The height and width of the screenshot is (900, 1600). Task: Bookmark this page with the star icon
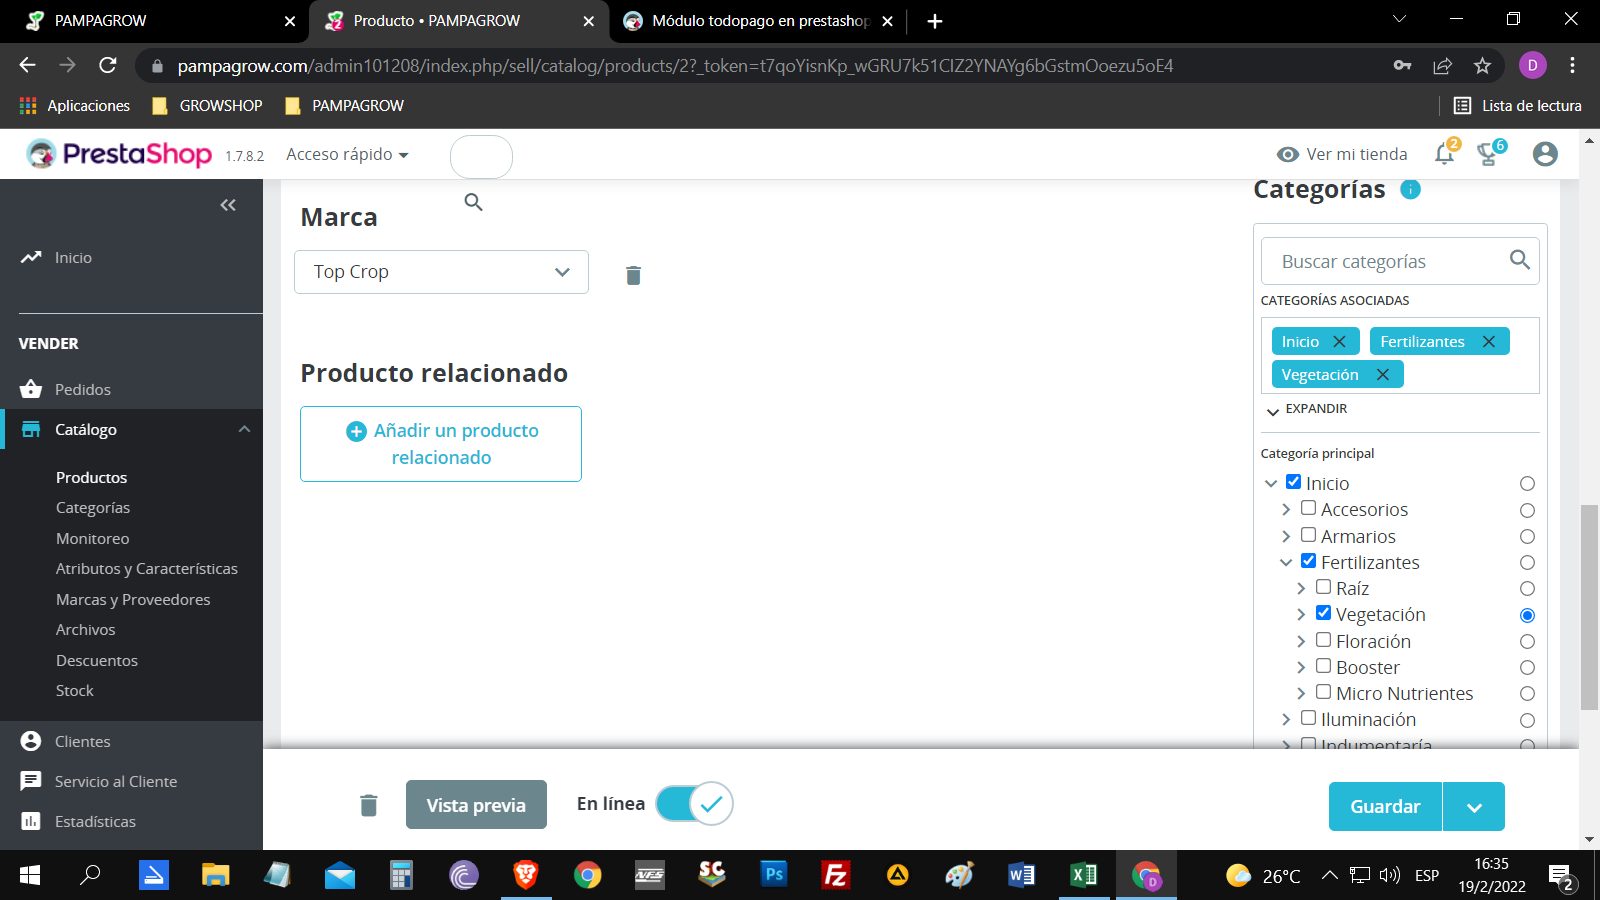[x=1482, y=66]
